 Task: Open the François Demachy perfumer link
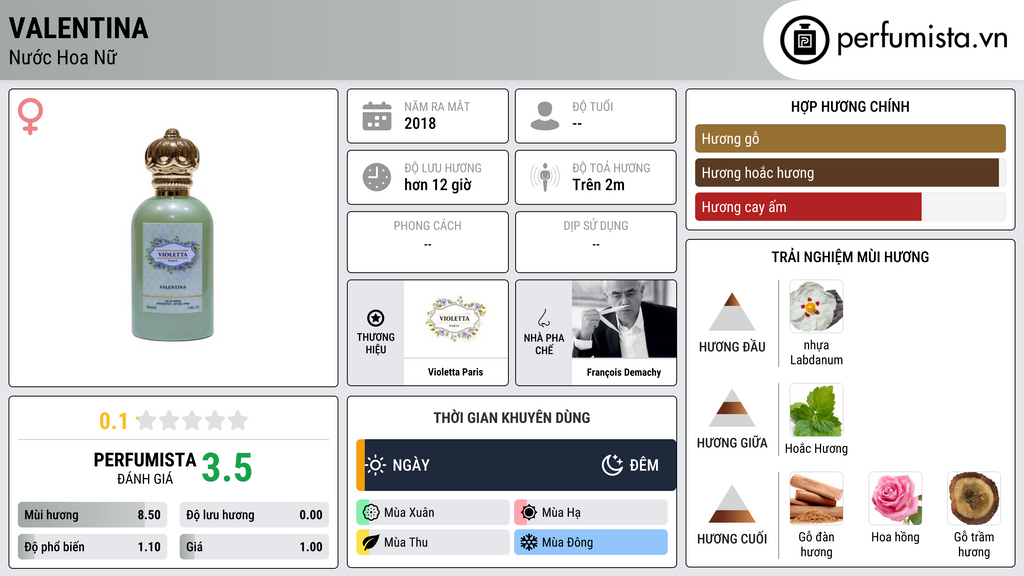pyautogui.click(x=624, y=372)
